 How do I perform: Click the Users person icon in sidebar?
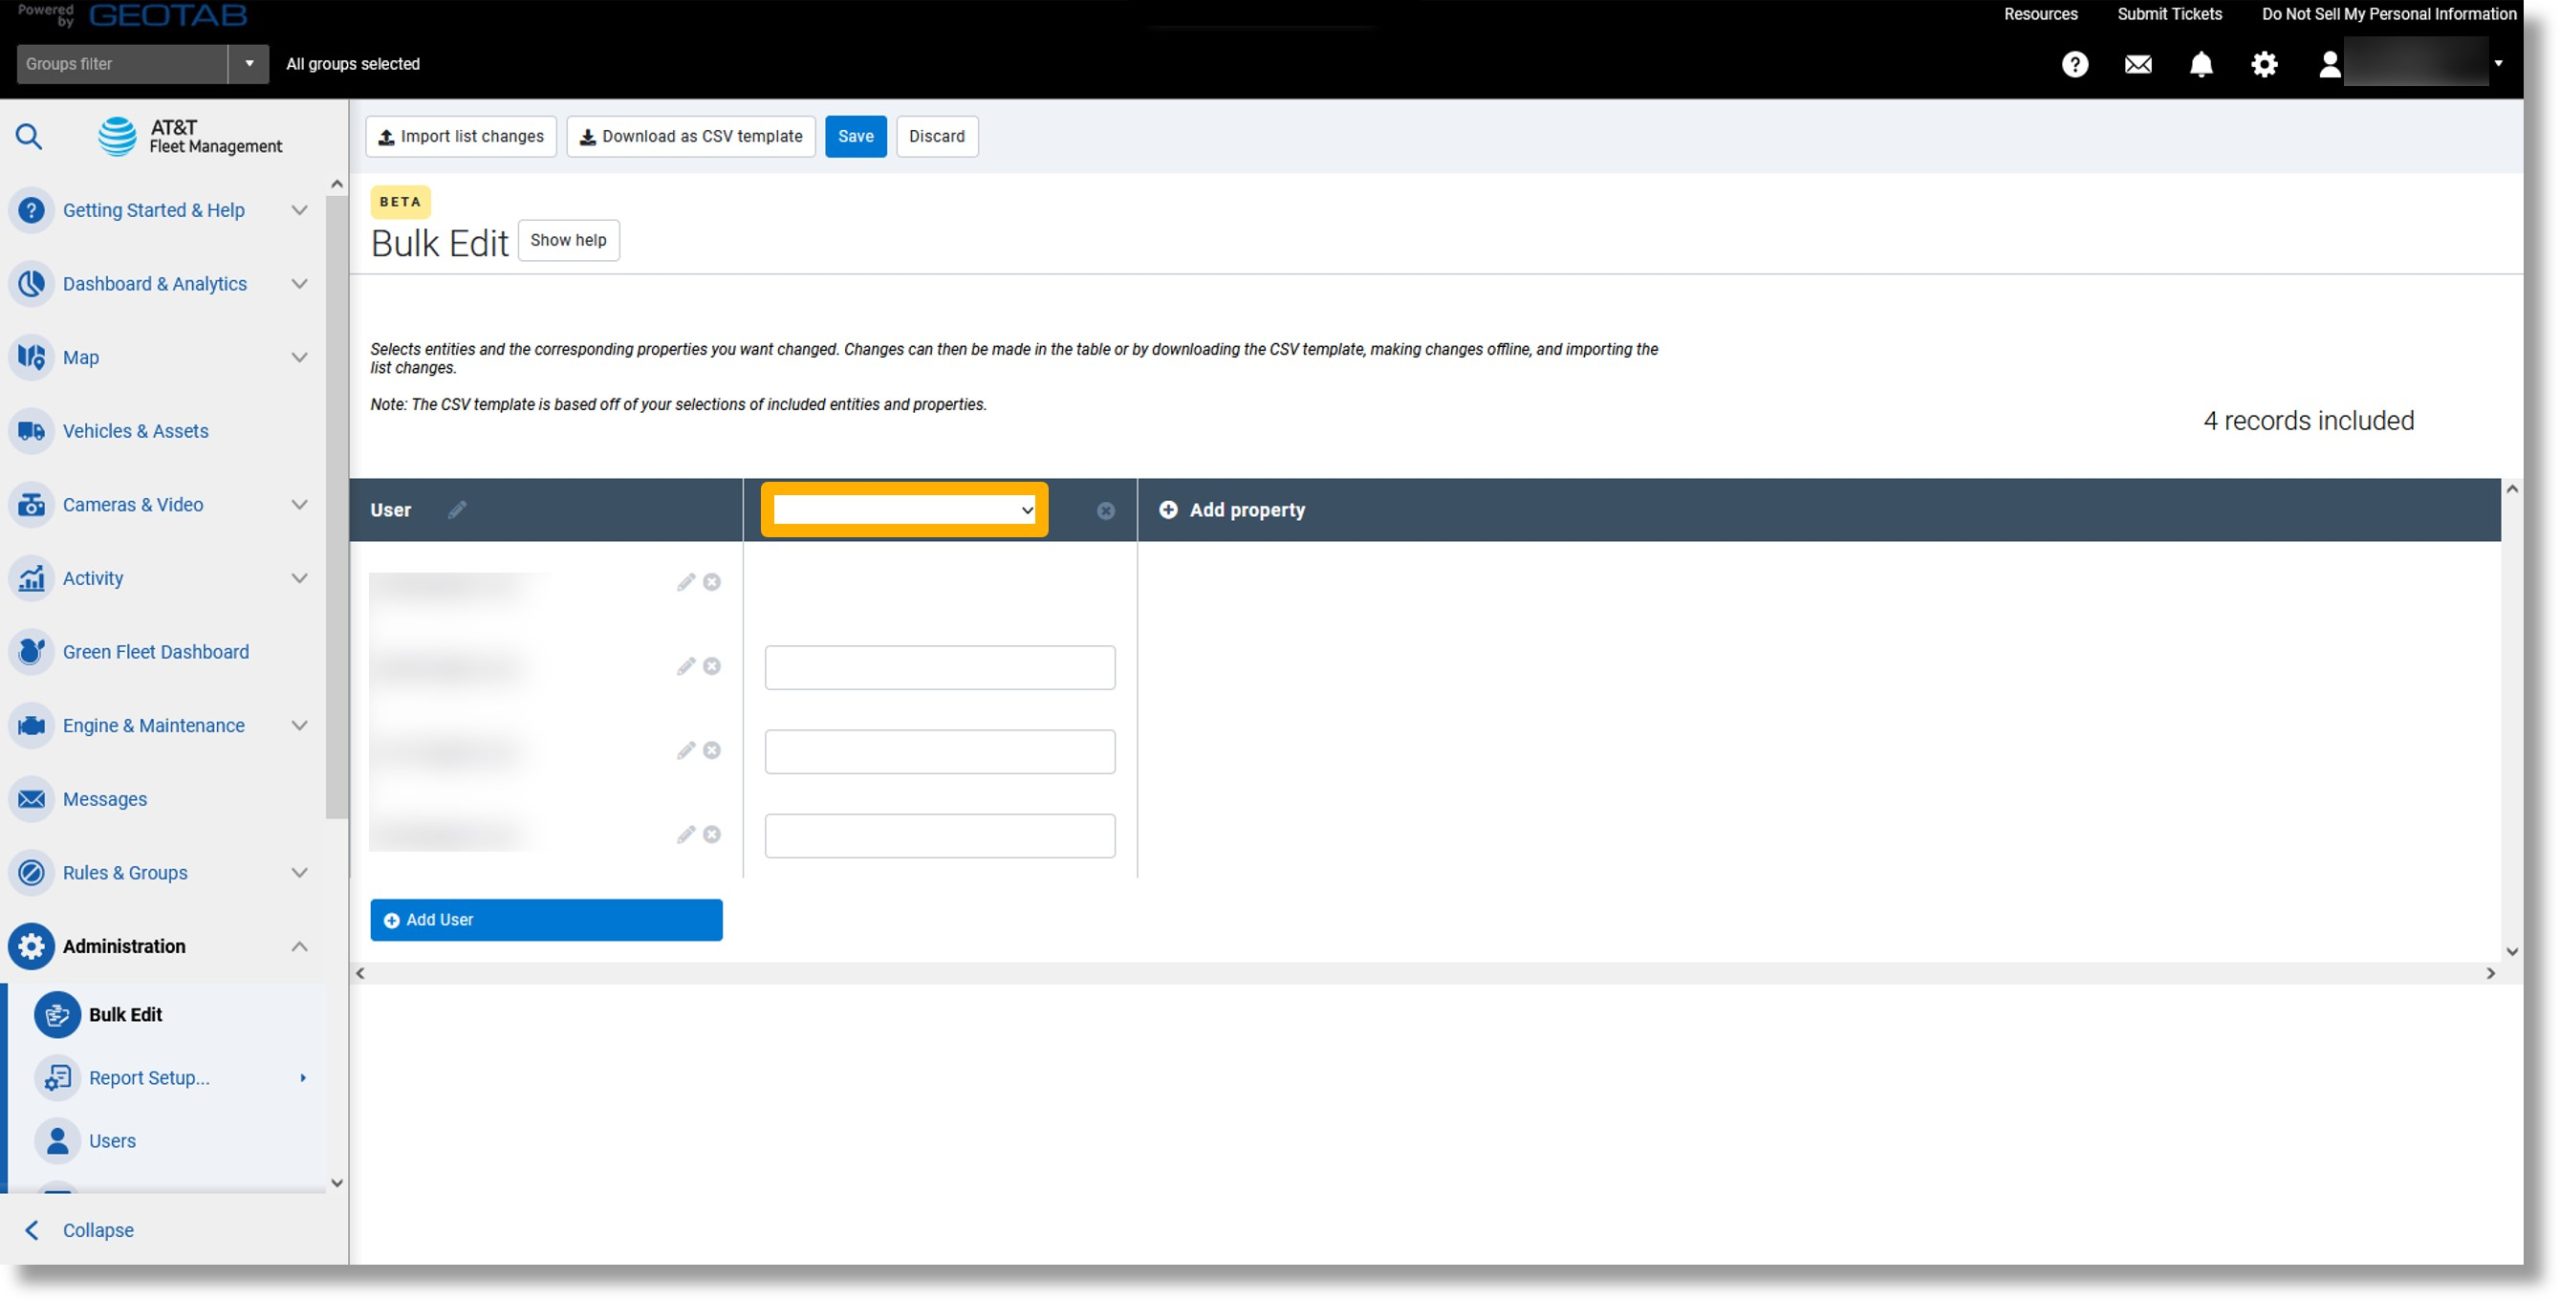tap(57, 1141)
